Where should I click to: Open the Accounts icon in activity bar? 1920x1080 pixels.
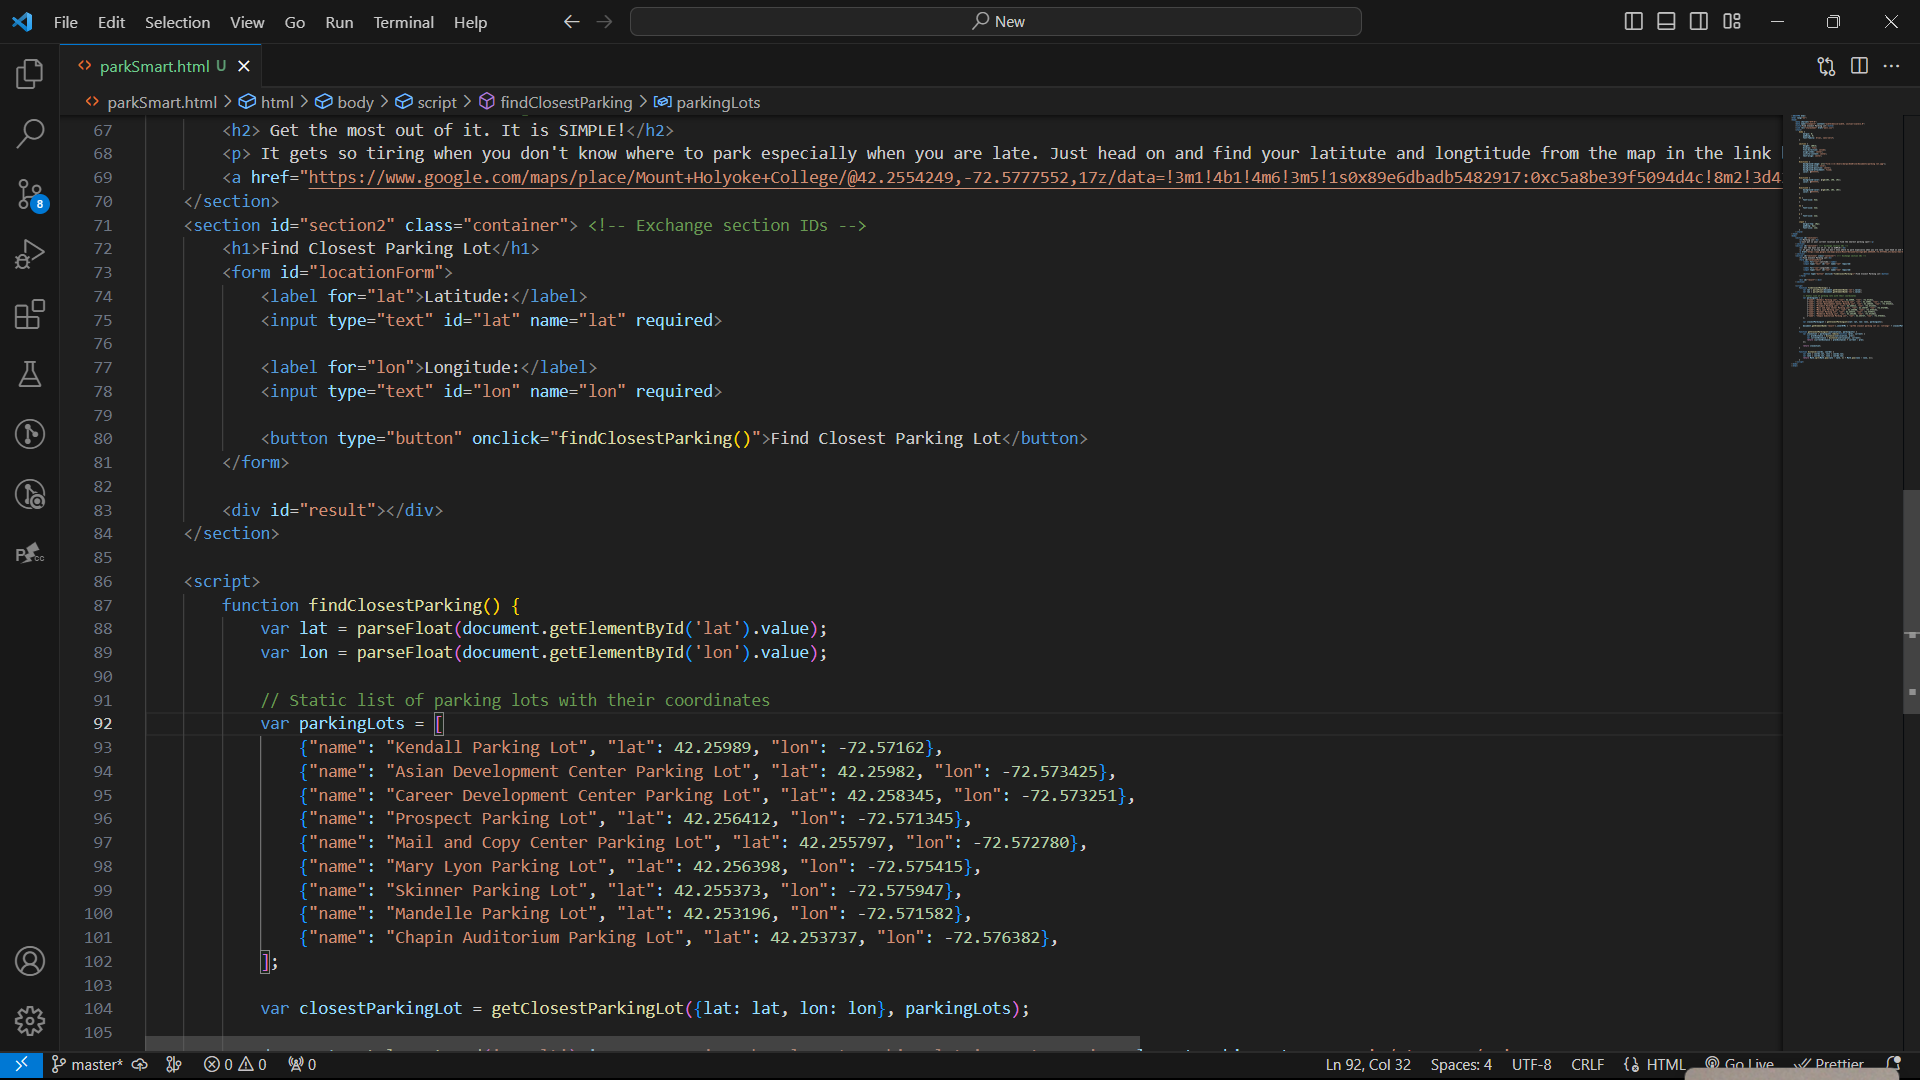click(x=30, y=961)
